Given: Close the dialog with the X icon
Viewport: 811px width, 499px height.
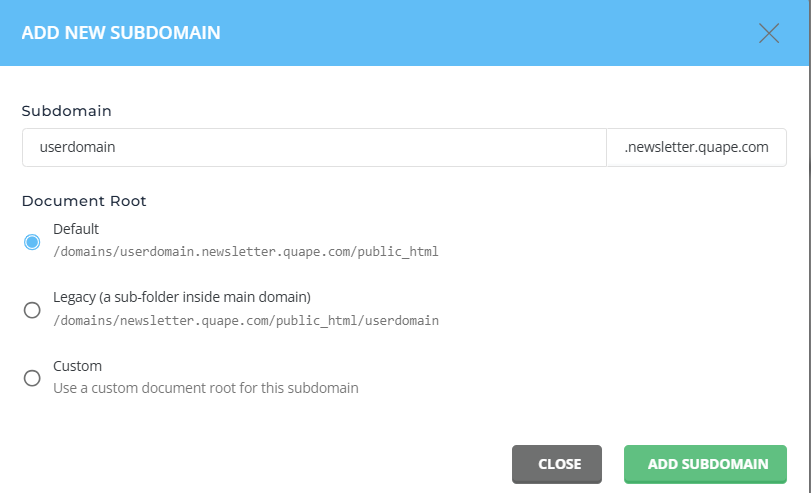Looking at the screenshot, I should point(769,33).
